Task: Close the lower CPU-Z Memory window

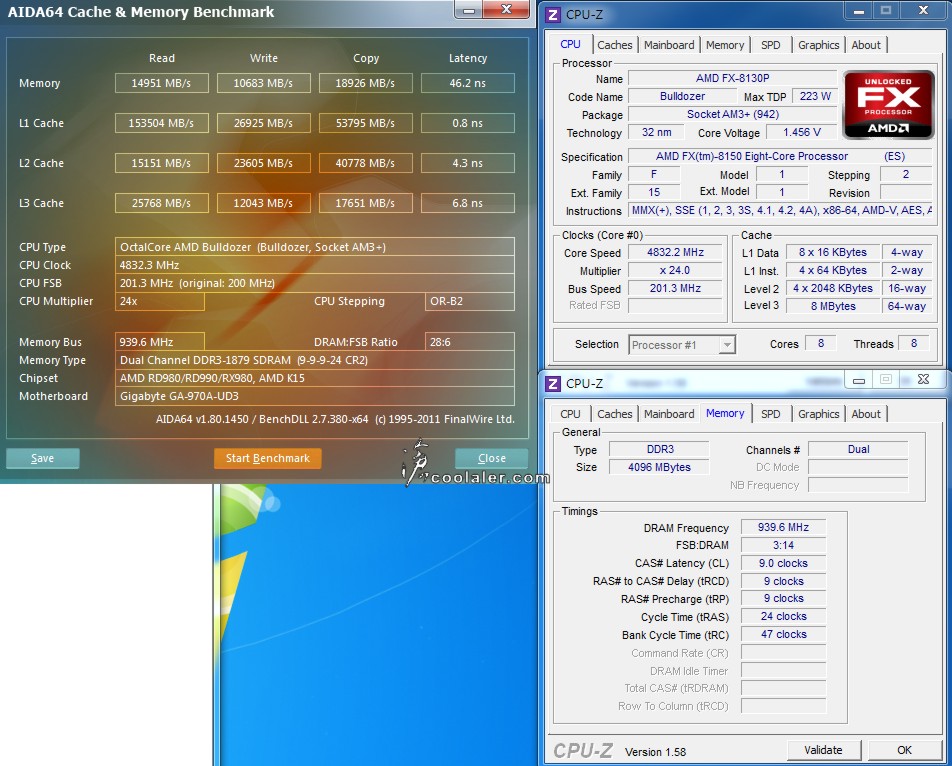Action: (923, 380)
